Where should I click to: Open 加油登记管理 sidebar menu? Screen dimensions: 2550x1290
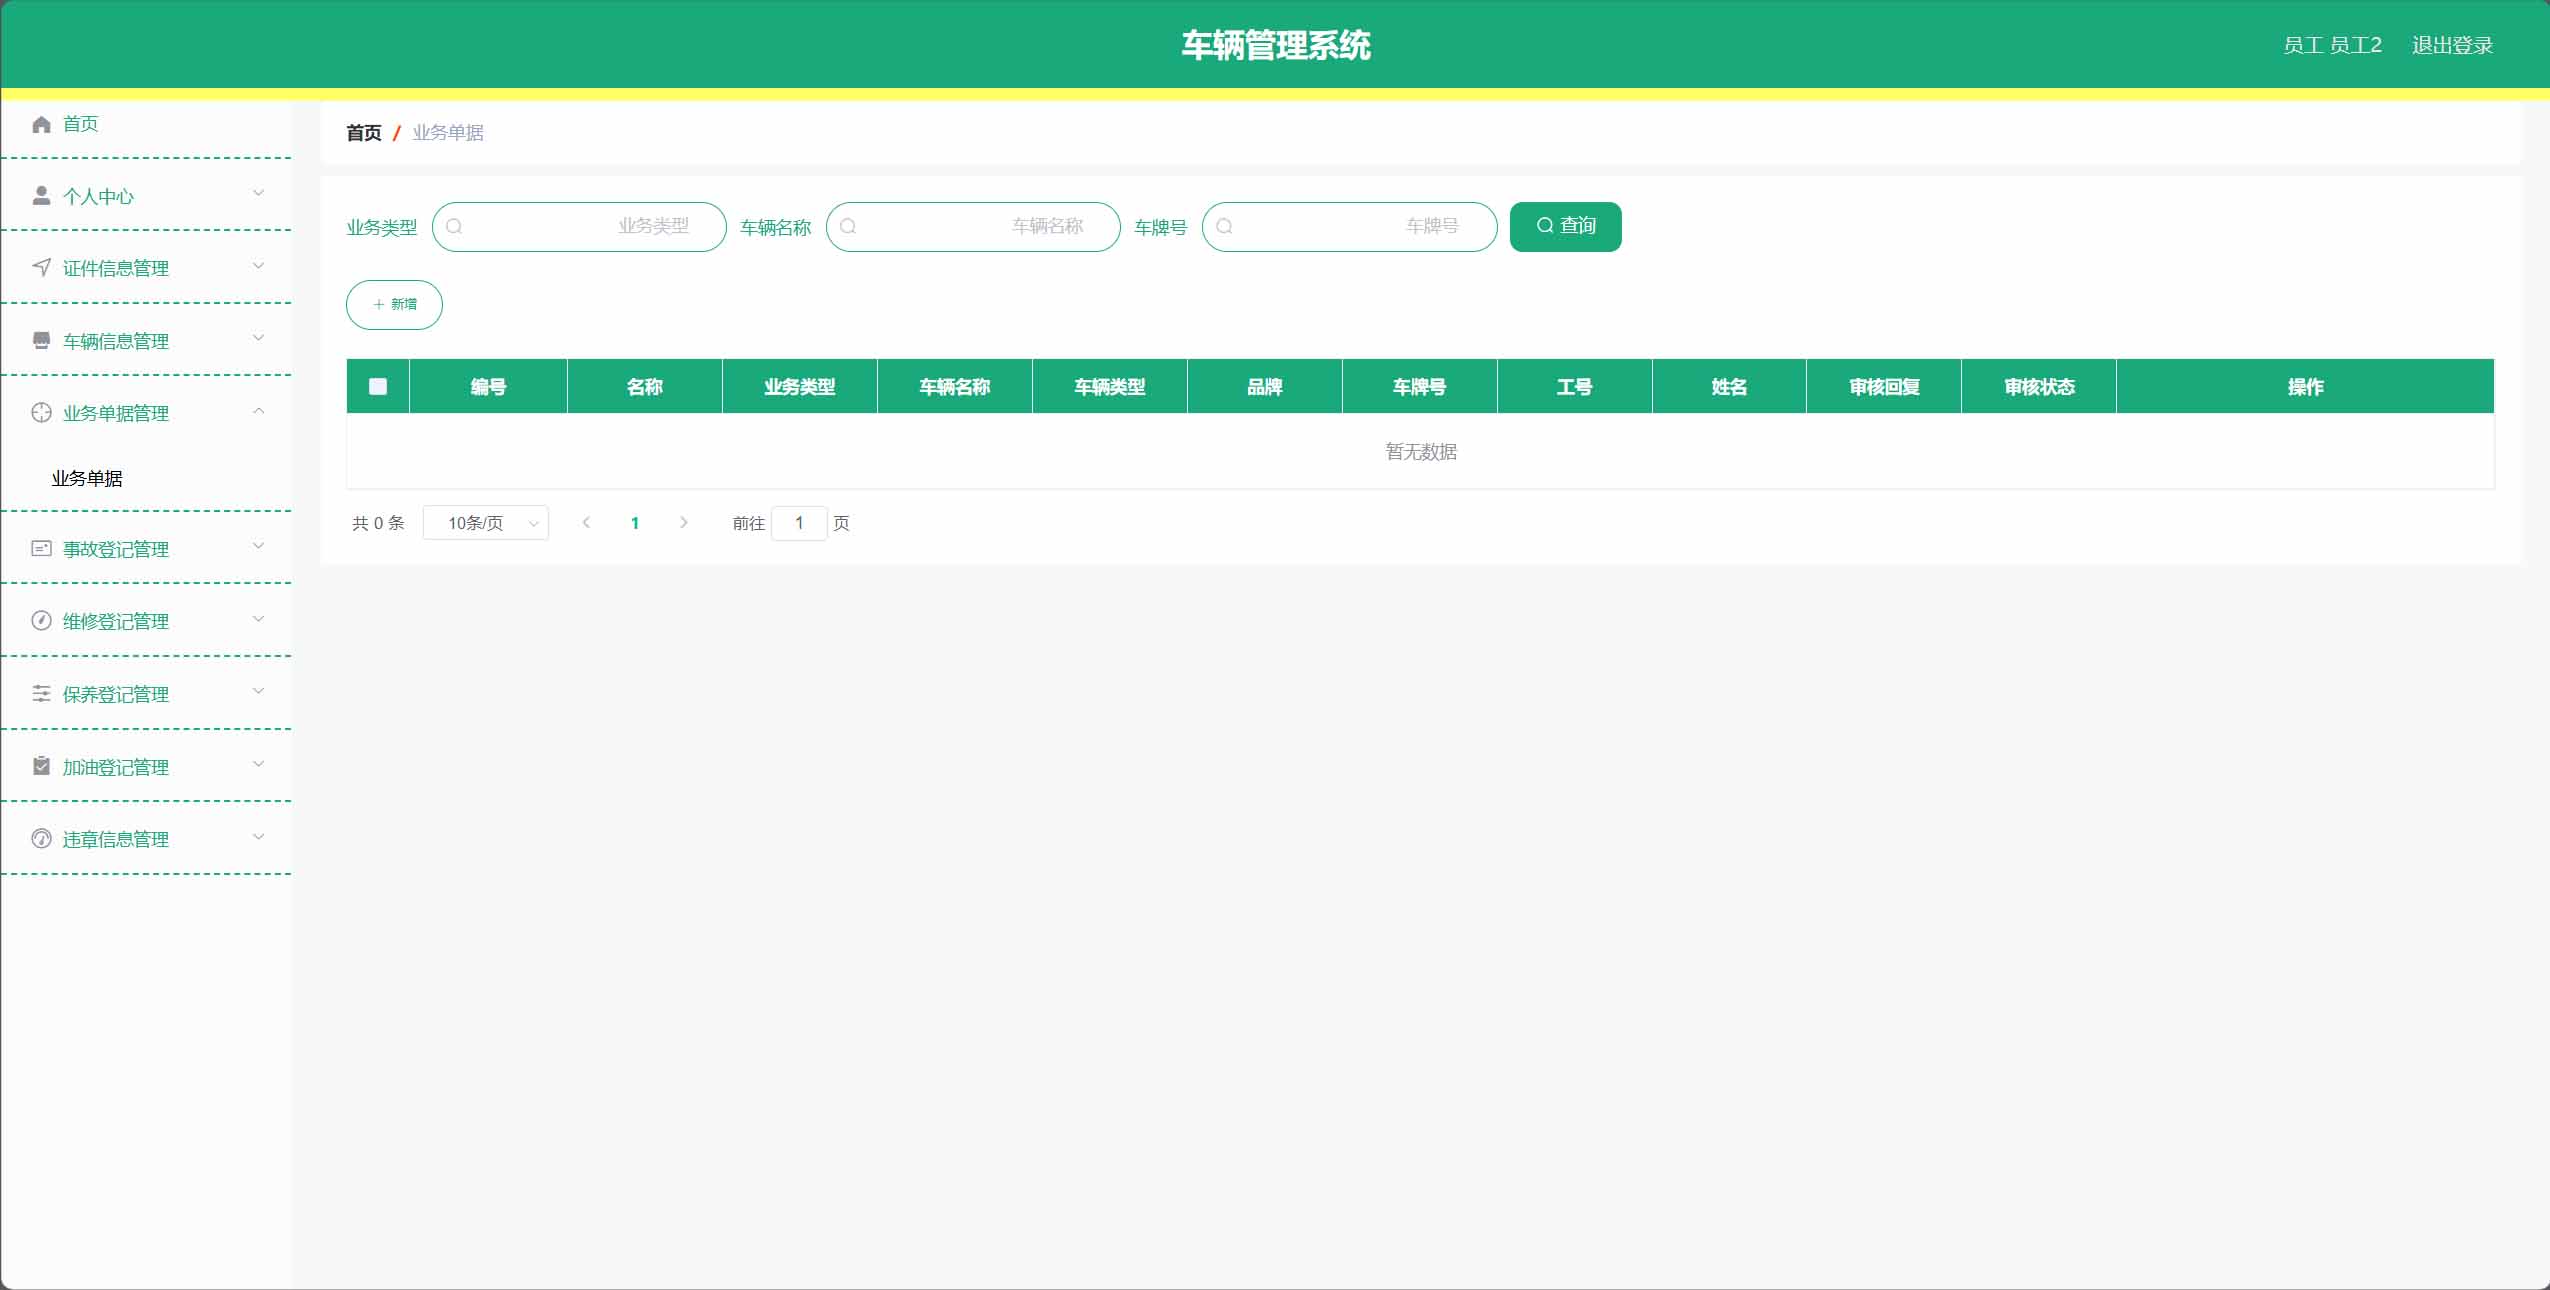pos(146,766)
